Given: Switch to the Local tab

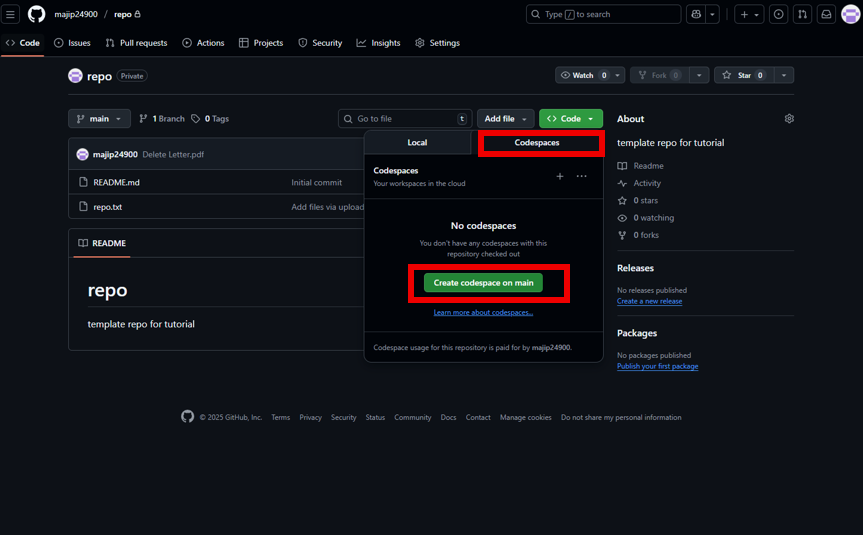Looking at the screenshot, I should (417, 143).
